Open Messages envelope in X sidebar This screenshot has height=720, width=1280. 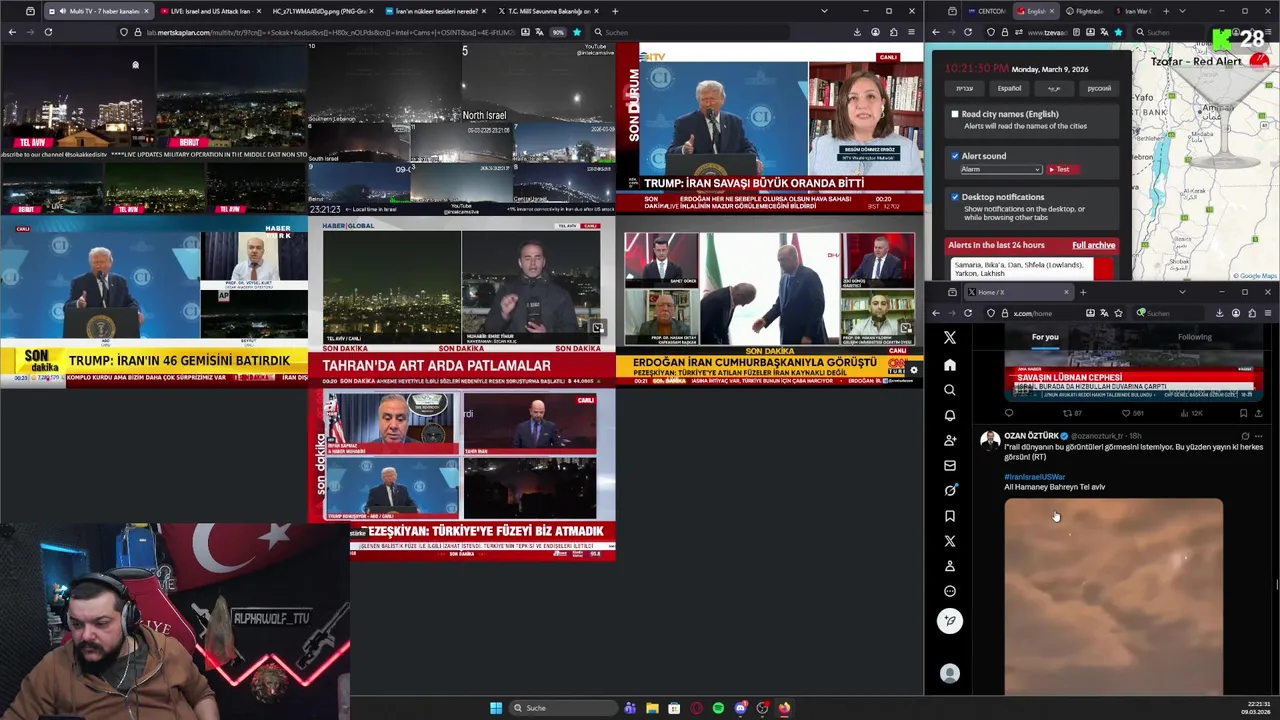click(x=950, y=465)
